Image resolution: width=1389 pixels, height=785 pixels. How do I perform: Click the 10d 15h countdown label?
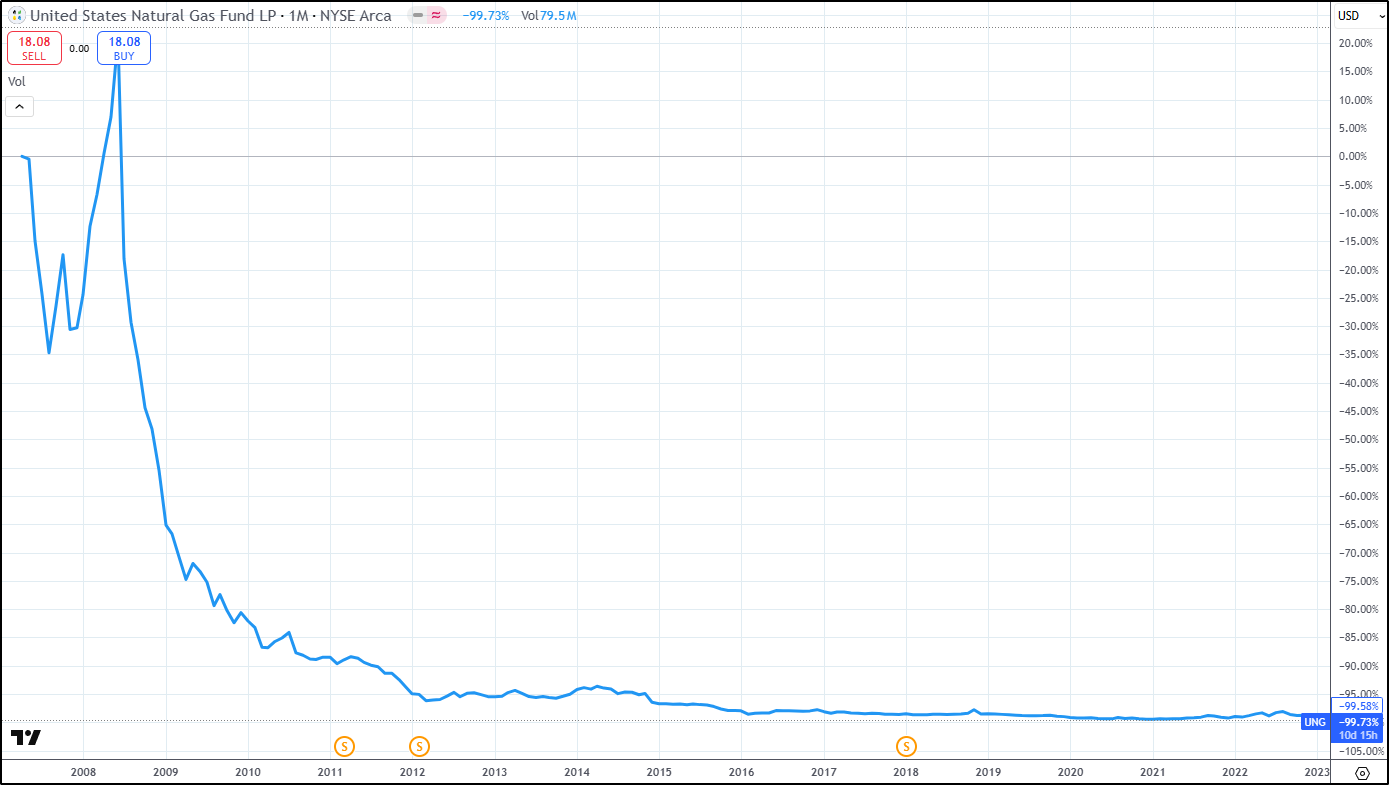tap(1359, 736)
